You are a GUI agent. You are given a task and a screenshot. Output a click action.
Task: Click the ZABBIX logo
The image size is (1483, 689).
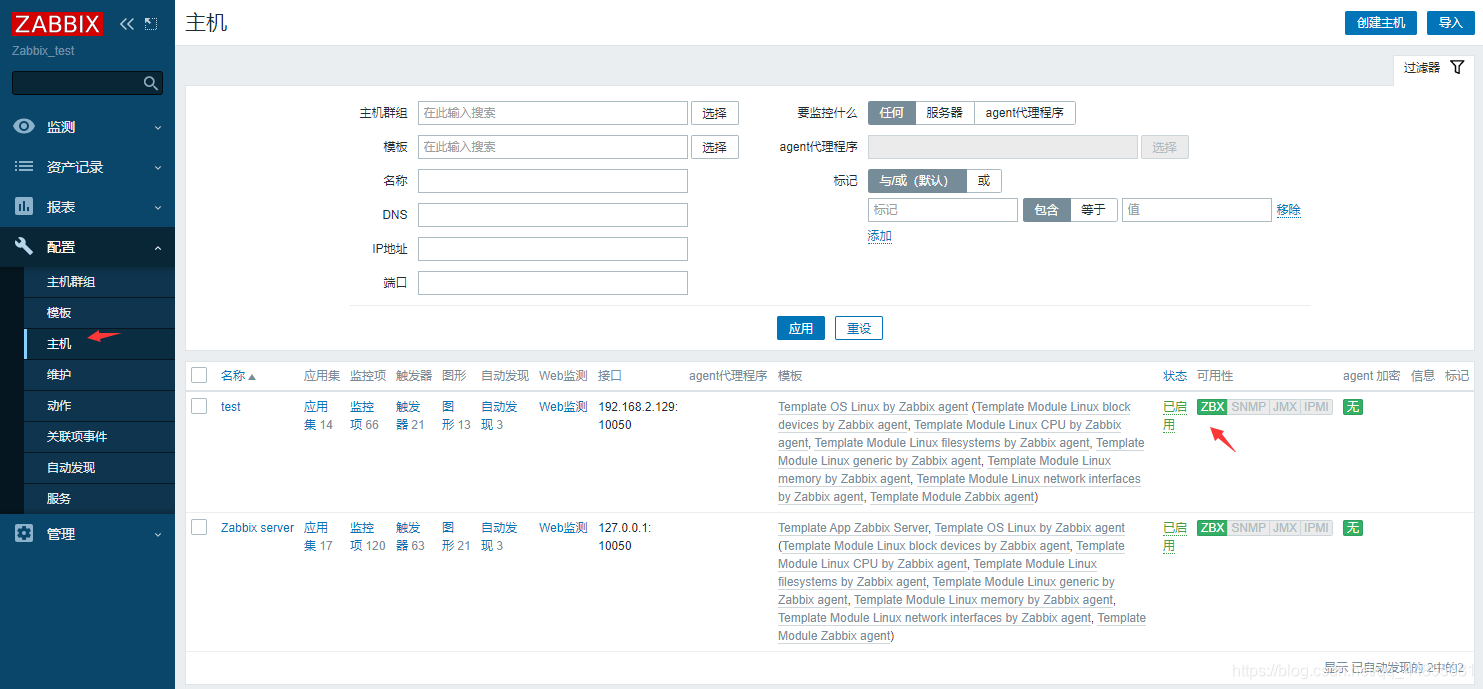click(x=57, y=23)
